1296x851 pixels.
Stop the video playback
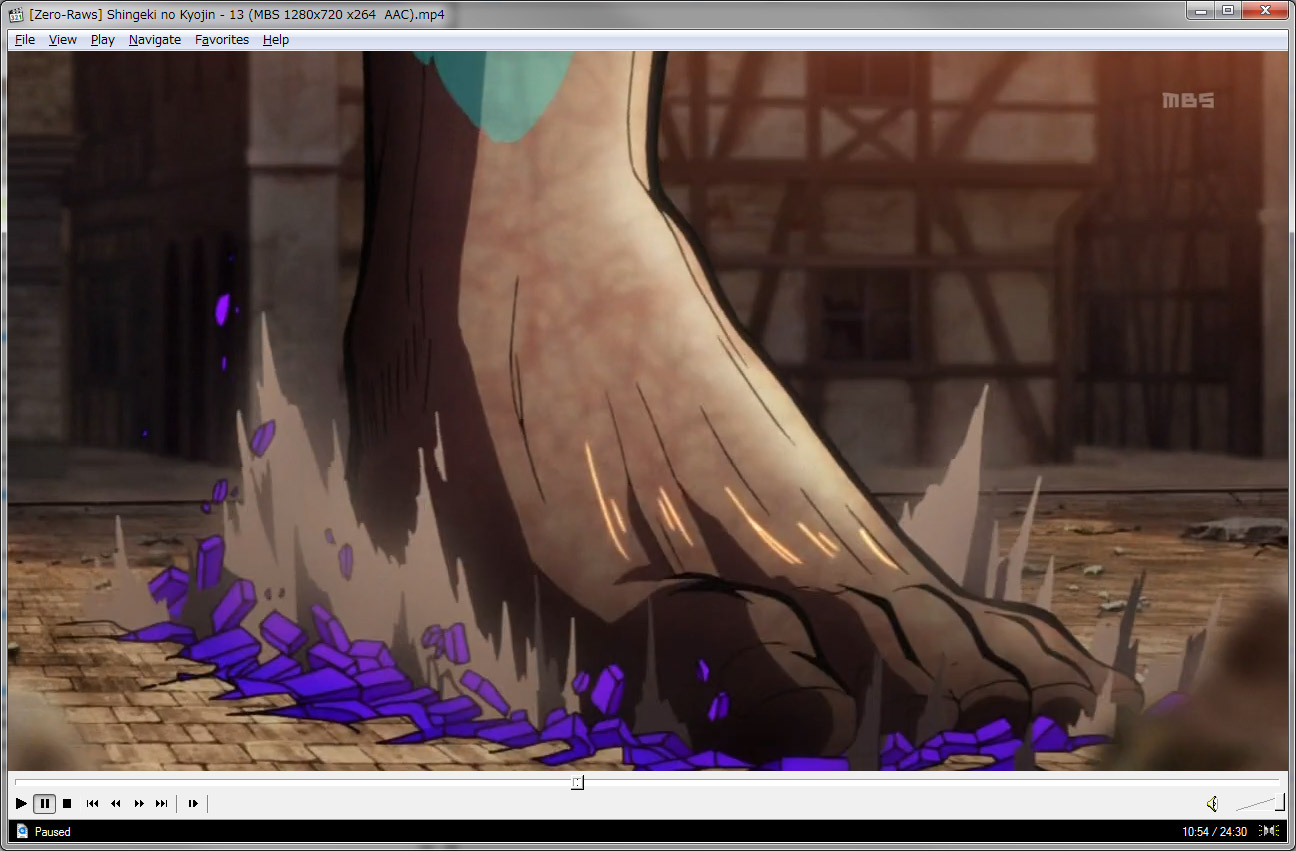[67, 803]
